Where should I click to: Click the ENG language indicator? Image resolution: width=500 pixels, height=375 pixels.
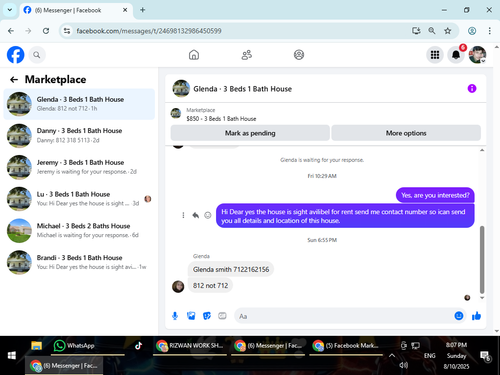click(430, 356)
